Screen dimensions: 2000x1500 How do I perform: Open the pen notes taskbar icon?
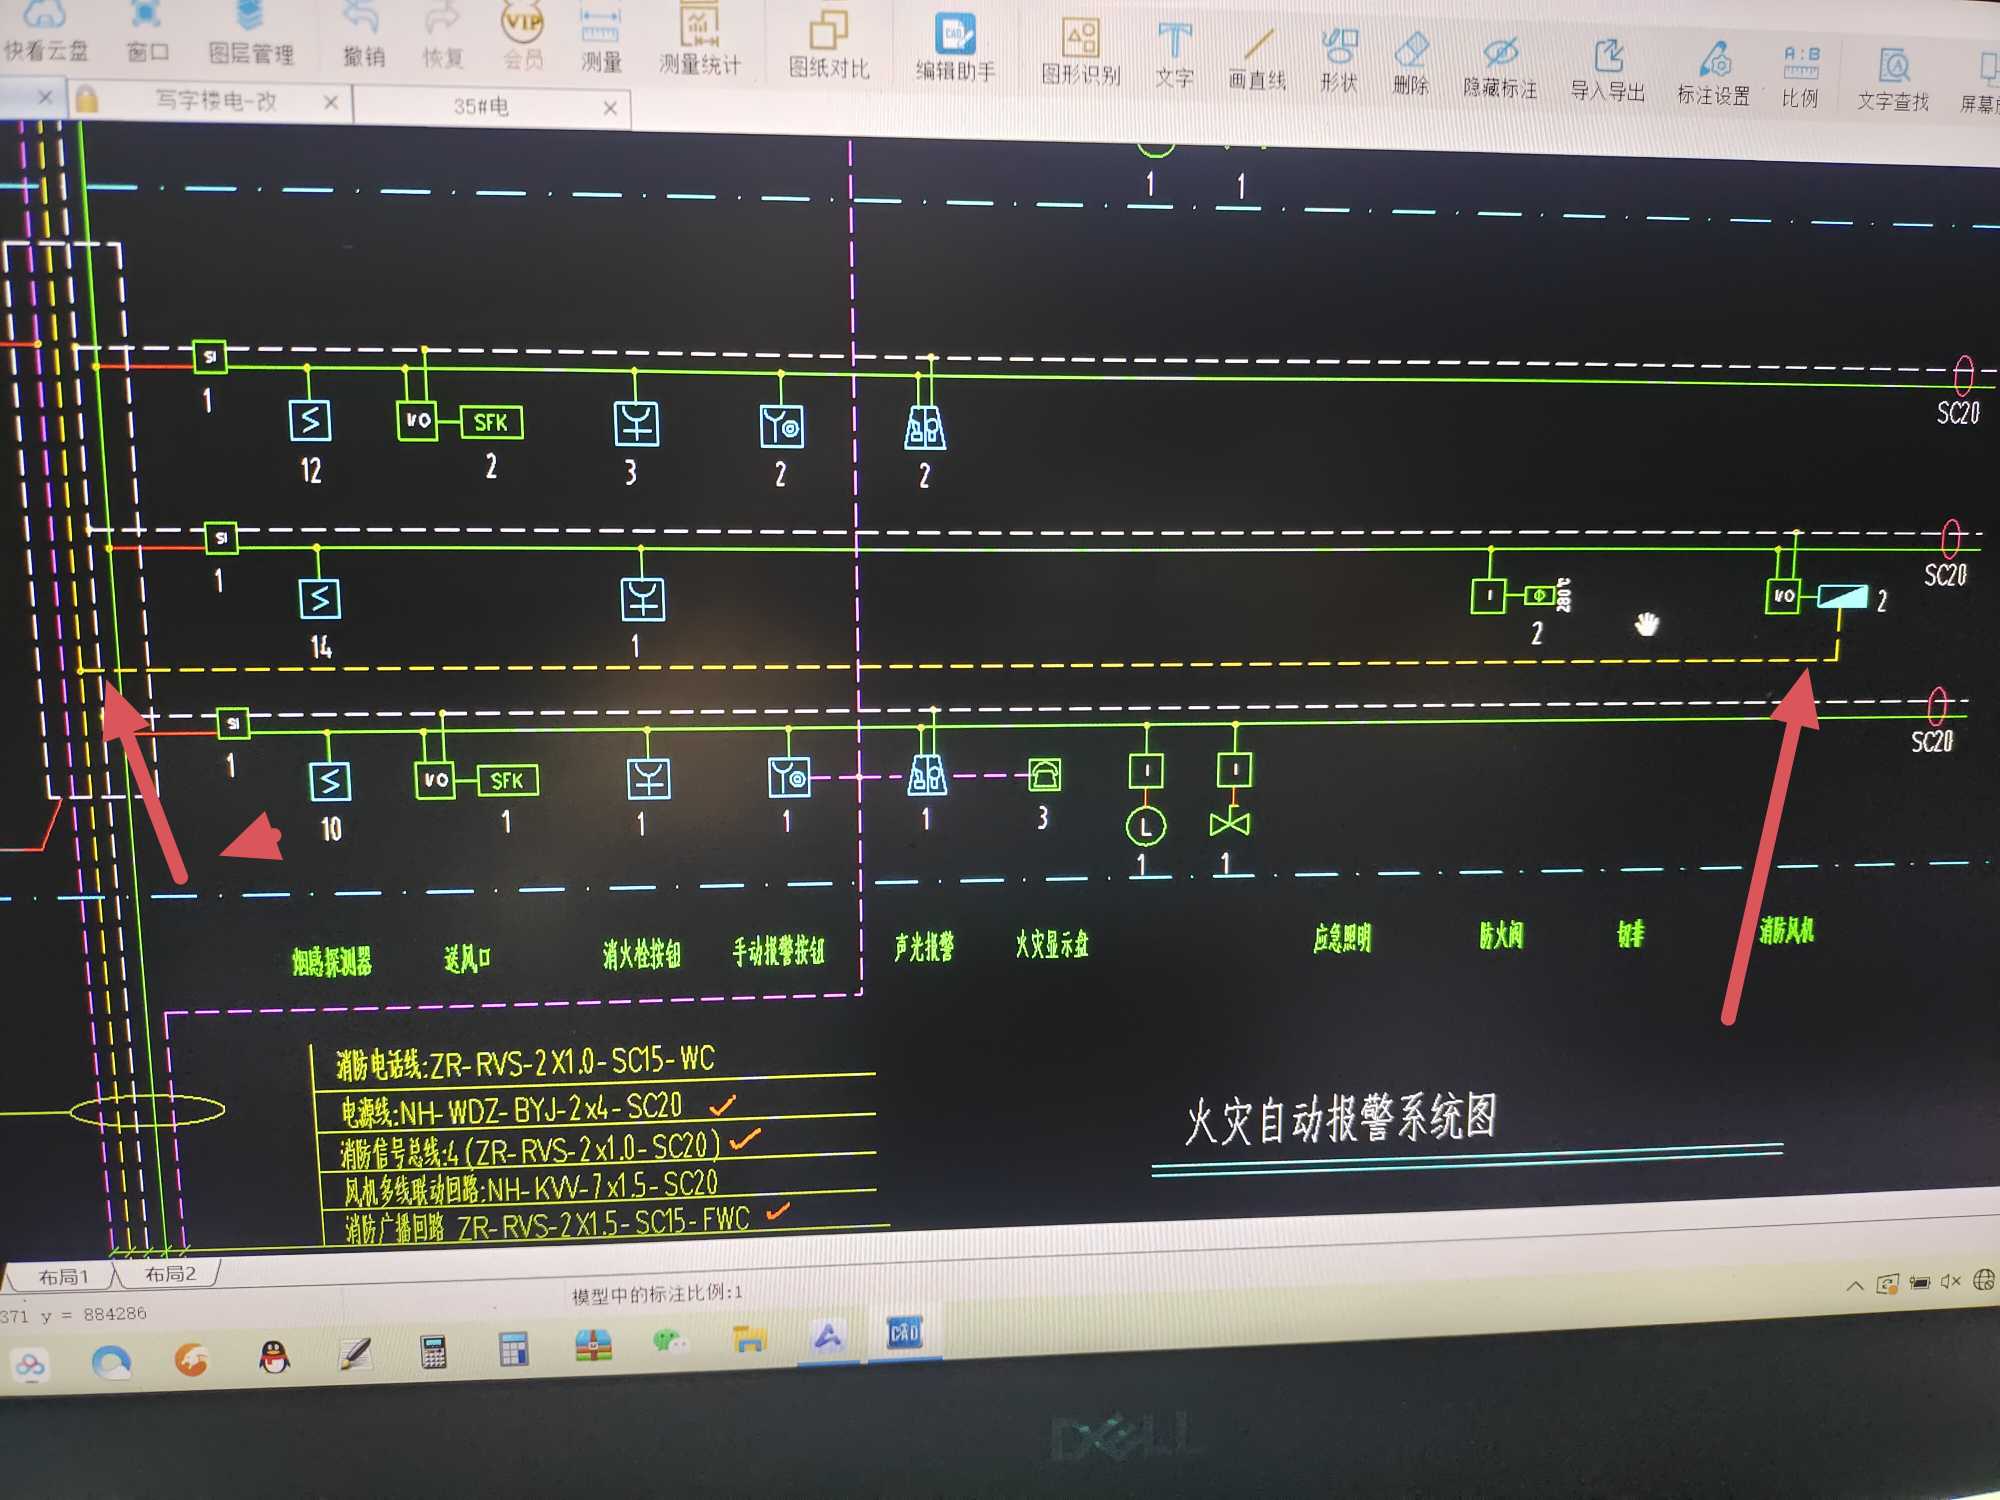point(355,1354)
